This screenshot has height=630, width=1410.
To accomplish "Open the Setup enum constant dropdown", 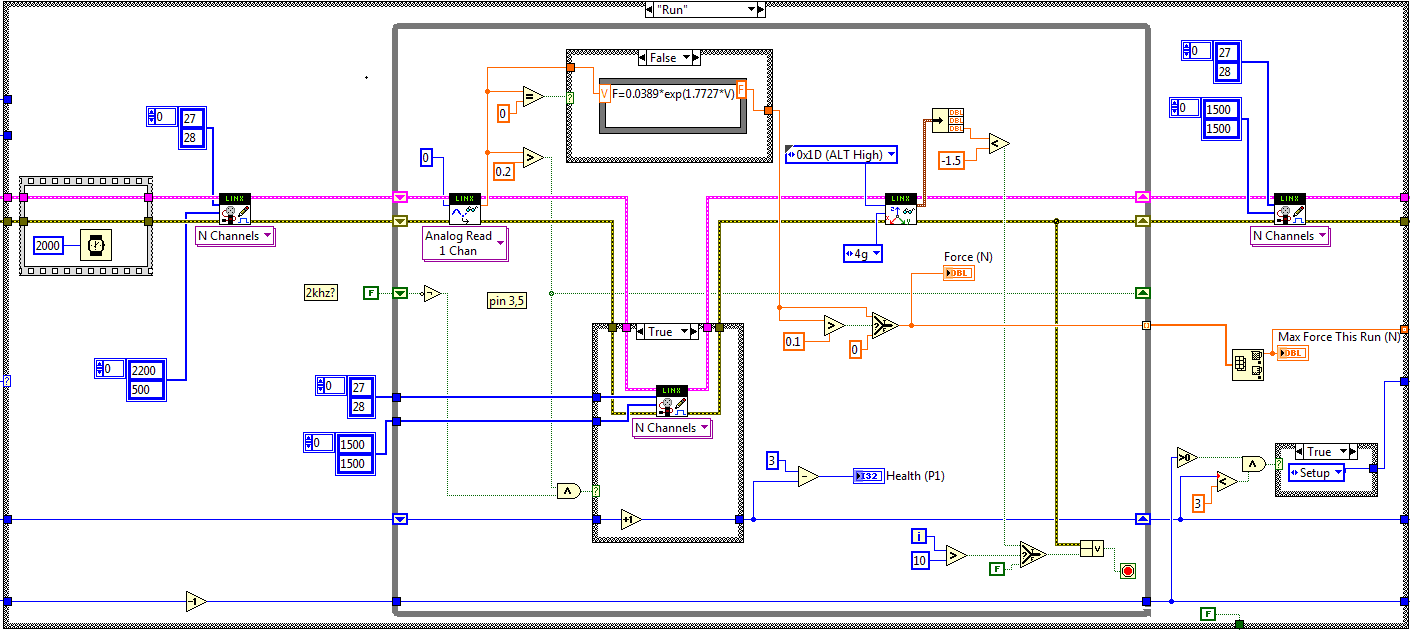I will pyautogui.click(x=1316, y=472).
